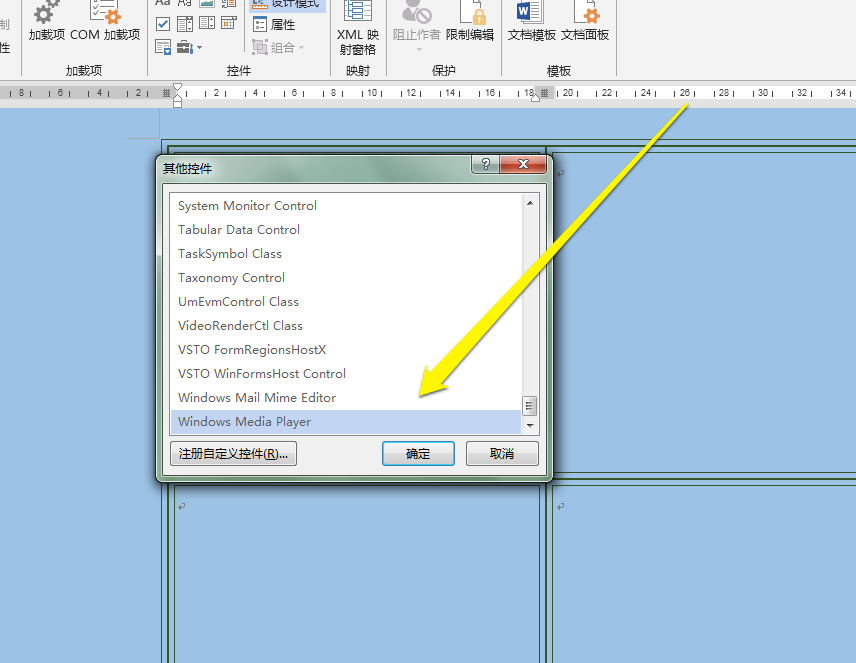The height and width of the screenshot is (663, 856).
Task: Confirm with the 确定 button
Action: pos(418,454)
